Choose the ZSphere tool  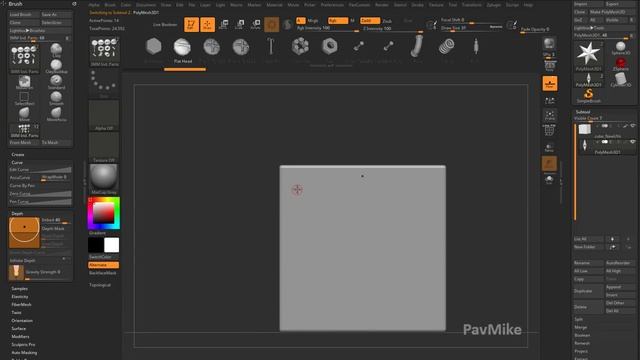[x=620, y=64]
